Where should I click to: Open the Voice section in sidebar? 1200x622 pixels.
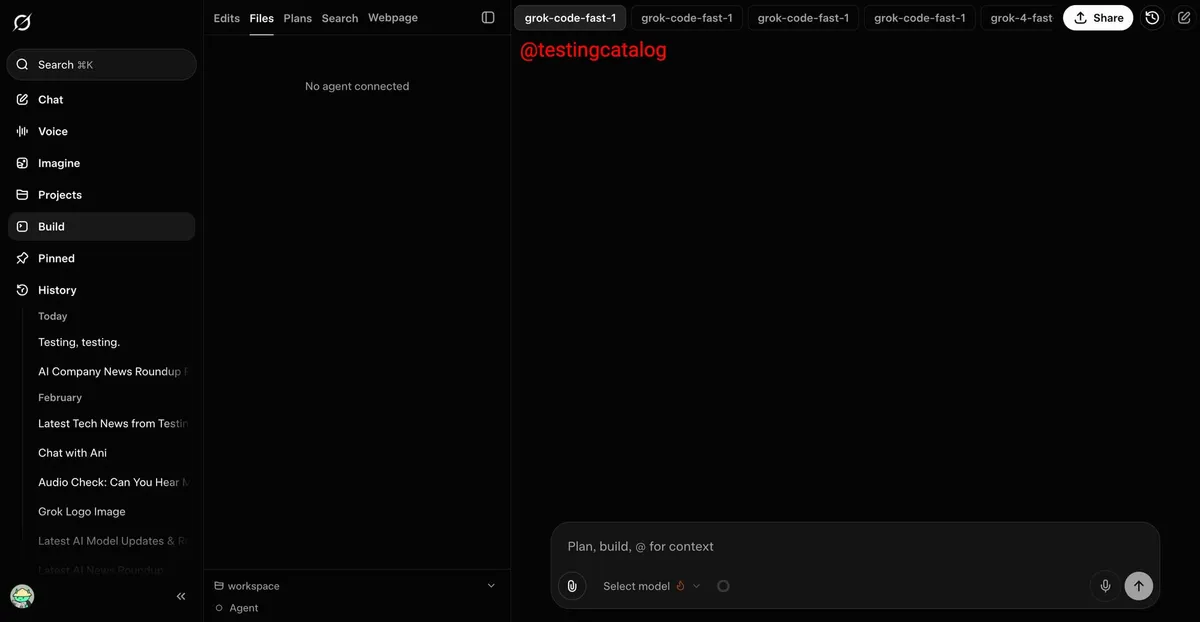click(53, 130)
